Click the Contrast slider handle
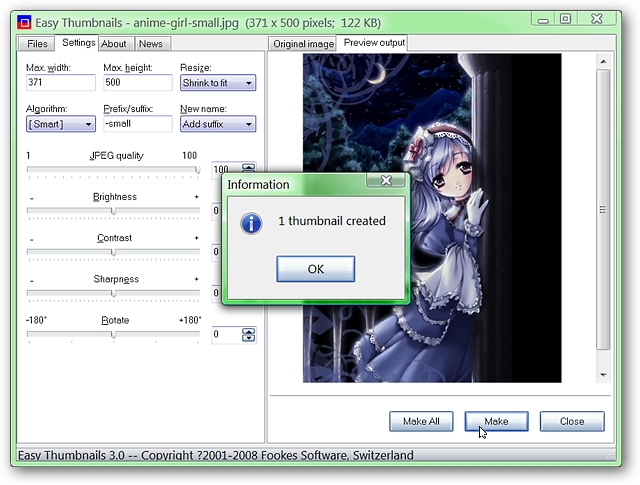 (x=113, y=252)
